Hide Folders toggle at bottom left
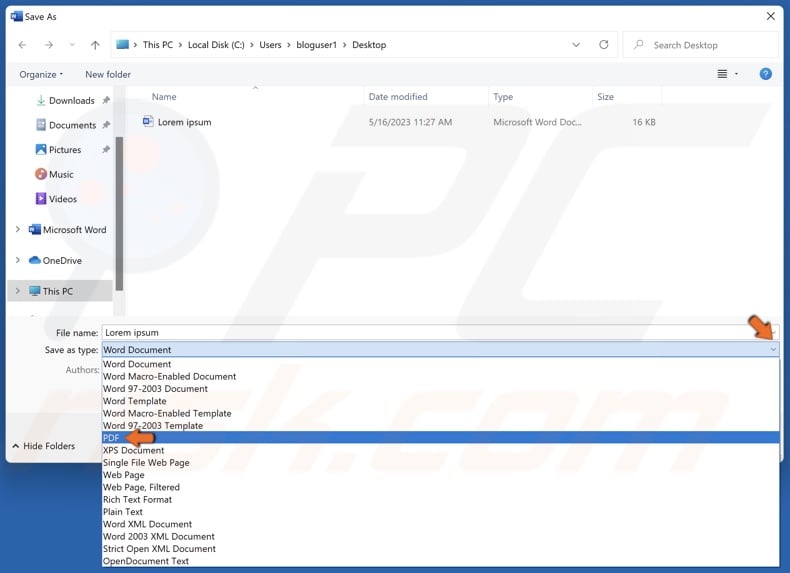The image size is (790, 573). point(43,446)
